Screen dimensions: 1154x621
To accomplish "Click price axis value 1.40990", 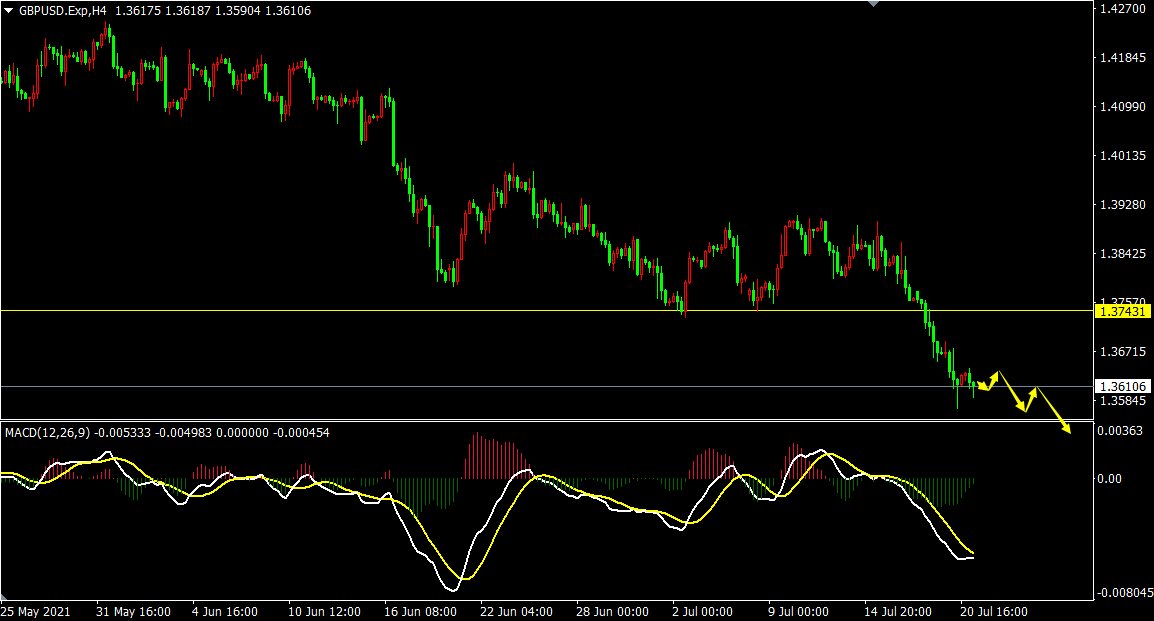I will tap(1122, 107).
